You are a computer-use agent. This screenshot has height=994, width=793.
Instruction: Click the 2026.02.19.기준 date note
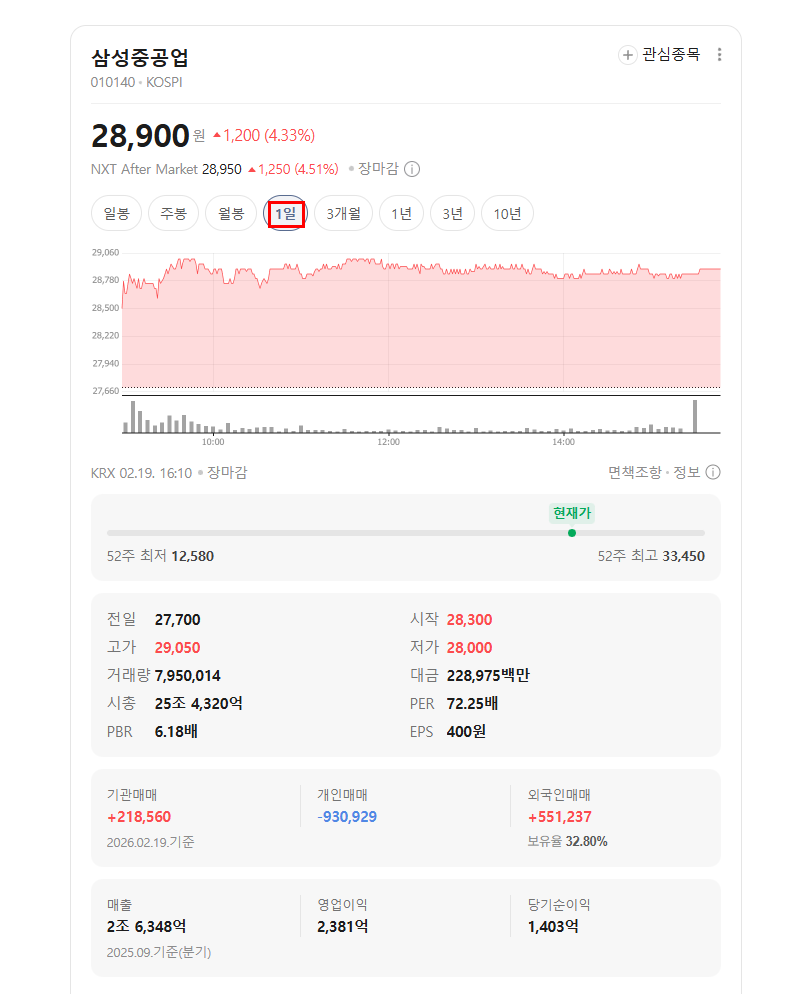coord(150,842)
